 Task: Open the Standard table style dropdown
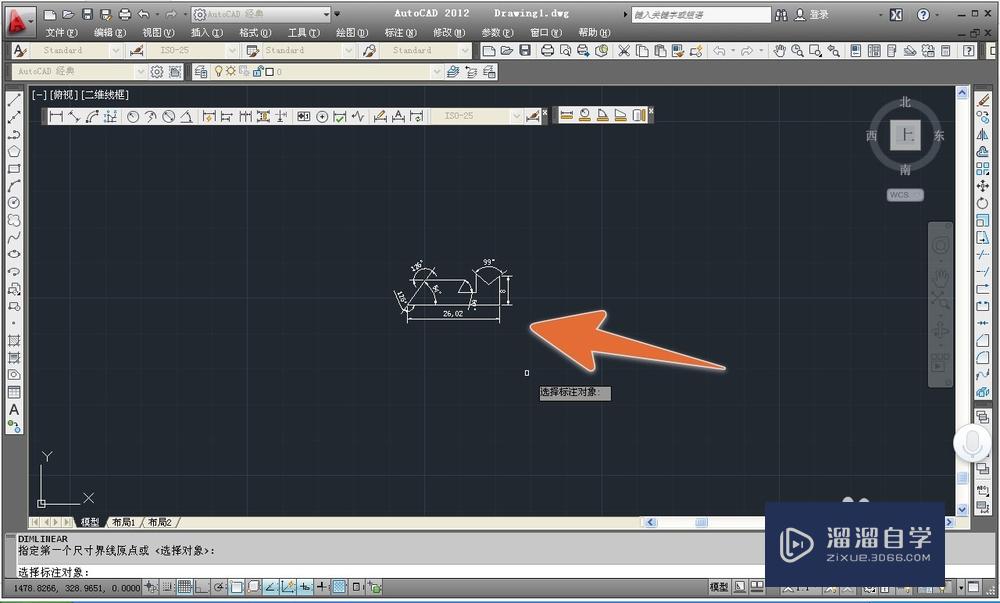point(349,50)
